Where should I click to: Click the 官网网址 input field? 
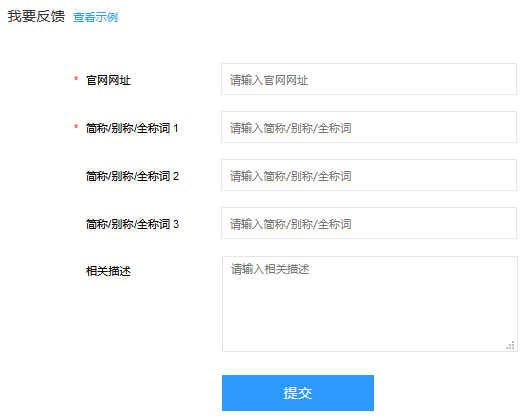(369, 79)
